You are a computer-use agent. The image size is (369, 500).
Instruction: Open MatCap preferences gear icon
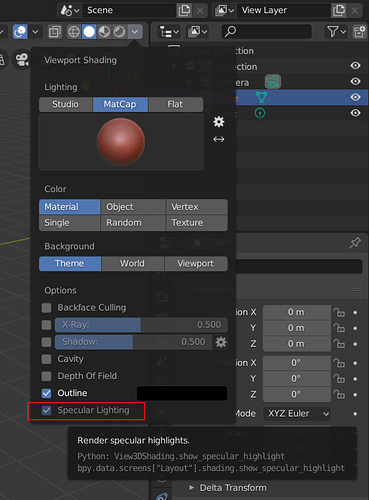(219, 122)
